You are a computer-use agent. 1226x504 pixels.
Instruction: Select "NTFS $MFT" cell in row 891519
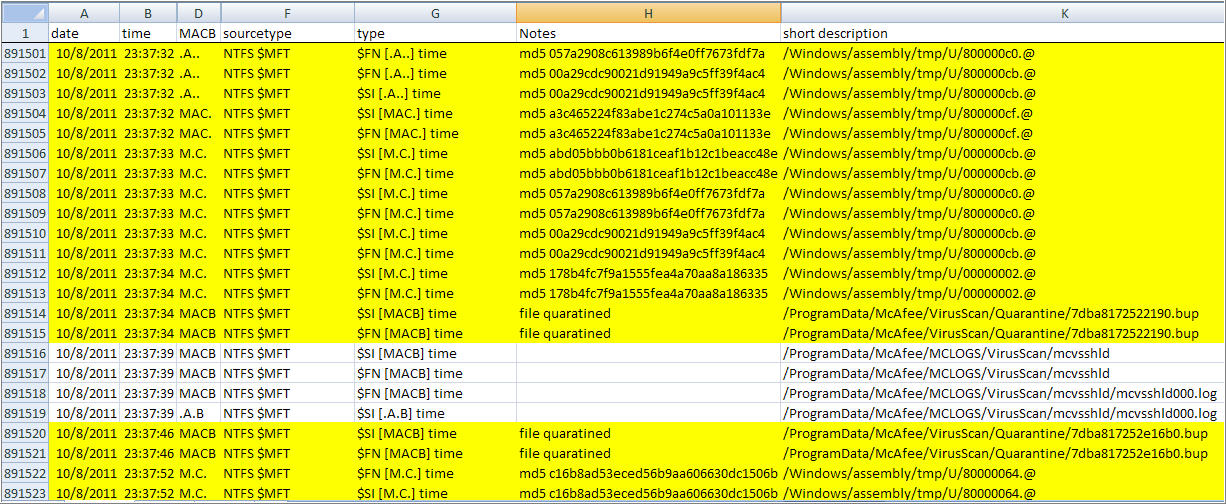click(x=287, y=413)
